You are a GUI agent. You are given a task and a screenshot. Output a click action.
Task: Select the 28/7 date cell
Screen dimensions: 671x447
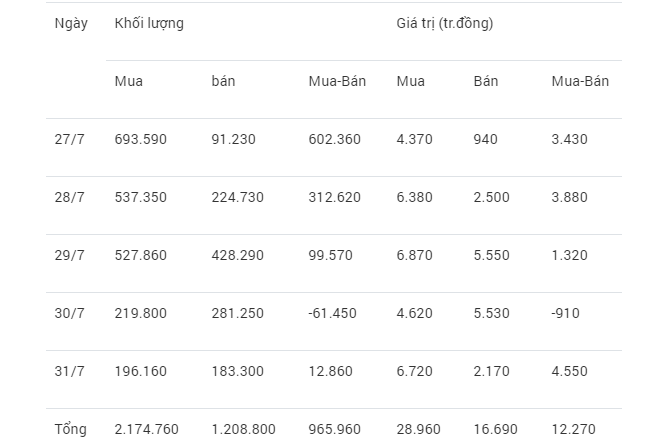pos(69,198)
